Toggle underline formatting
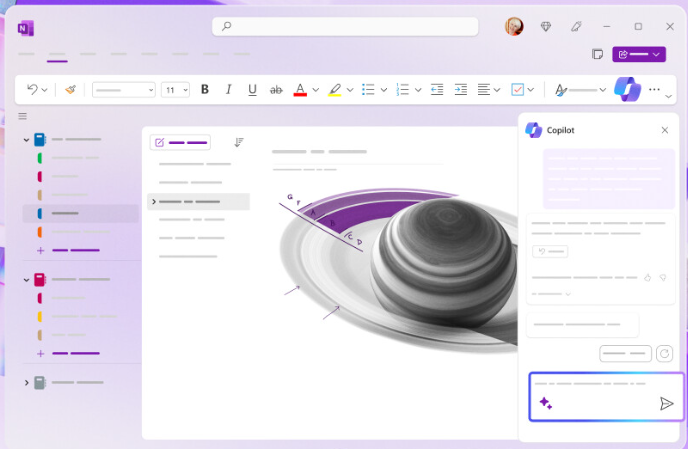 tap(252, 89)
